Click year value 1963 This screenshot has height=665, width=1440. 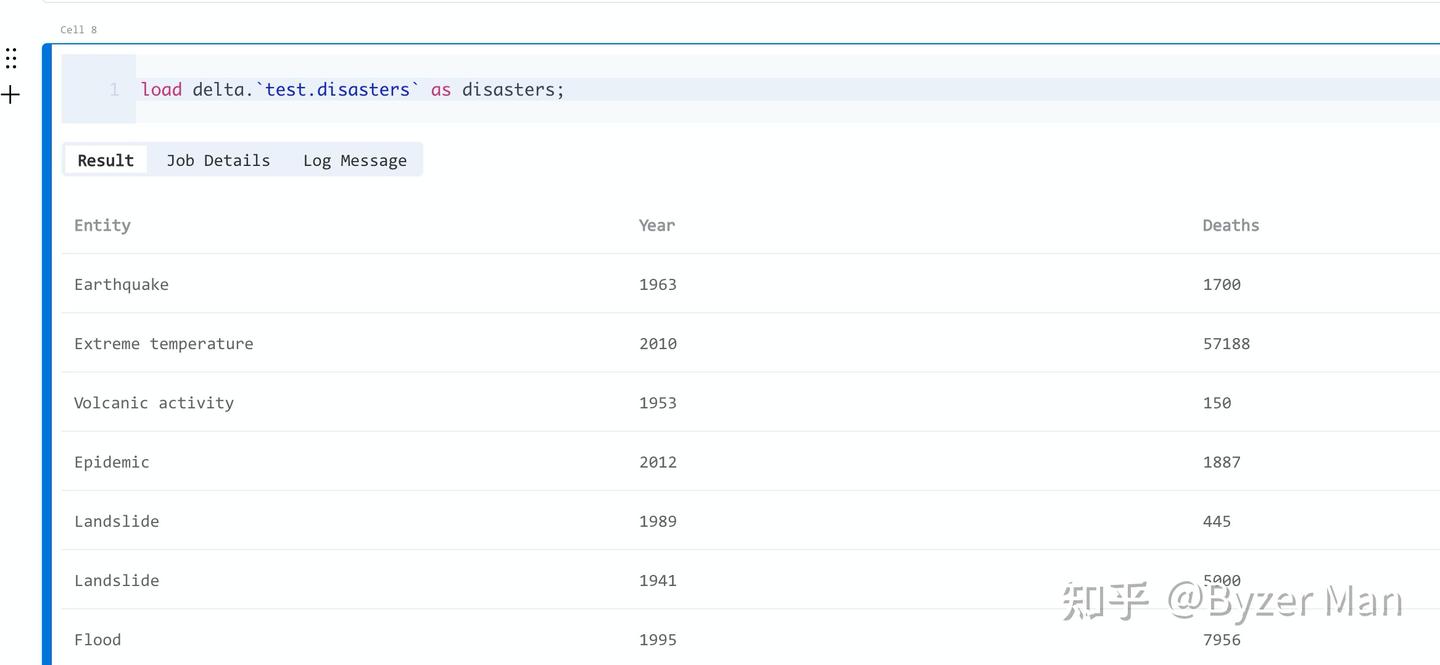pyautogui.click(x=658, y=284)
